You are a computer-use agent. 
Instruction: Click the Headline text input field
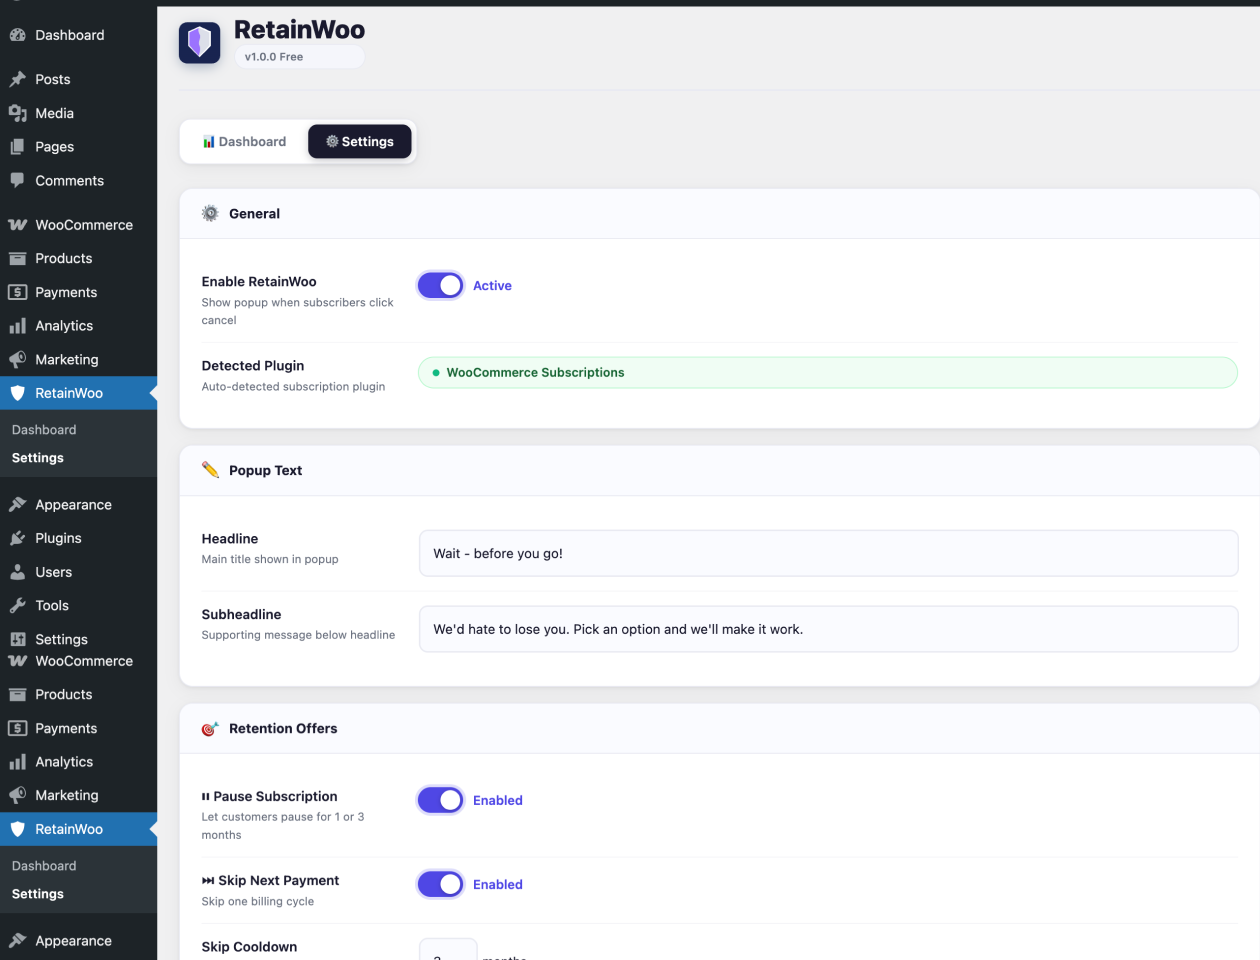point(828,553)
